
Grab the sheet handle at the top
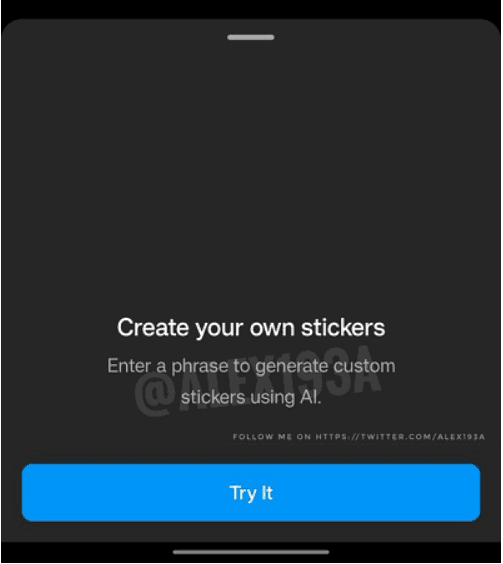[x=251, y=37]
